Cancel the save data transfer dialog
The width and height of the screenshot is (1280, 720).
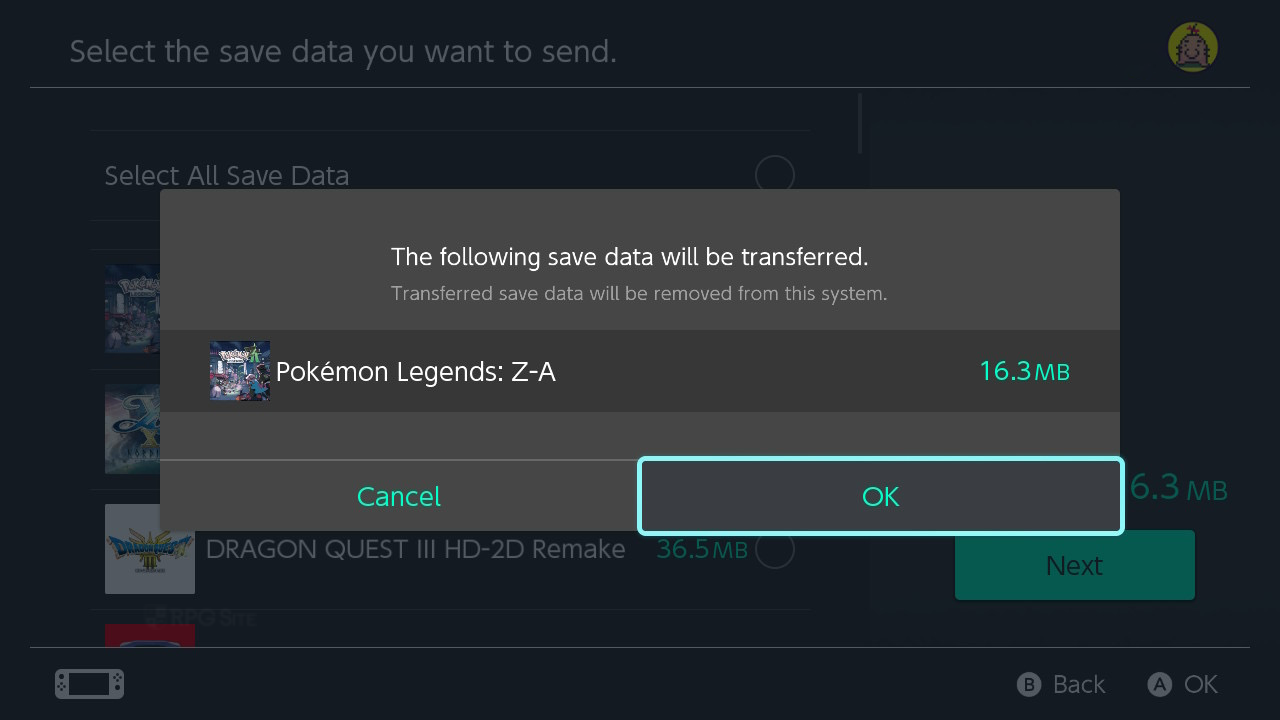pos(399,496)
